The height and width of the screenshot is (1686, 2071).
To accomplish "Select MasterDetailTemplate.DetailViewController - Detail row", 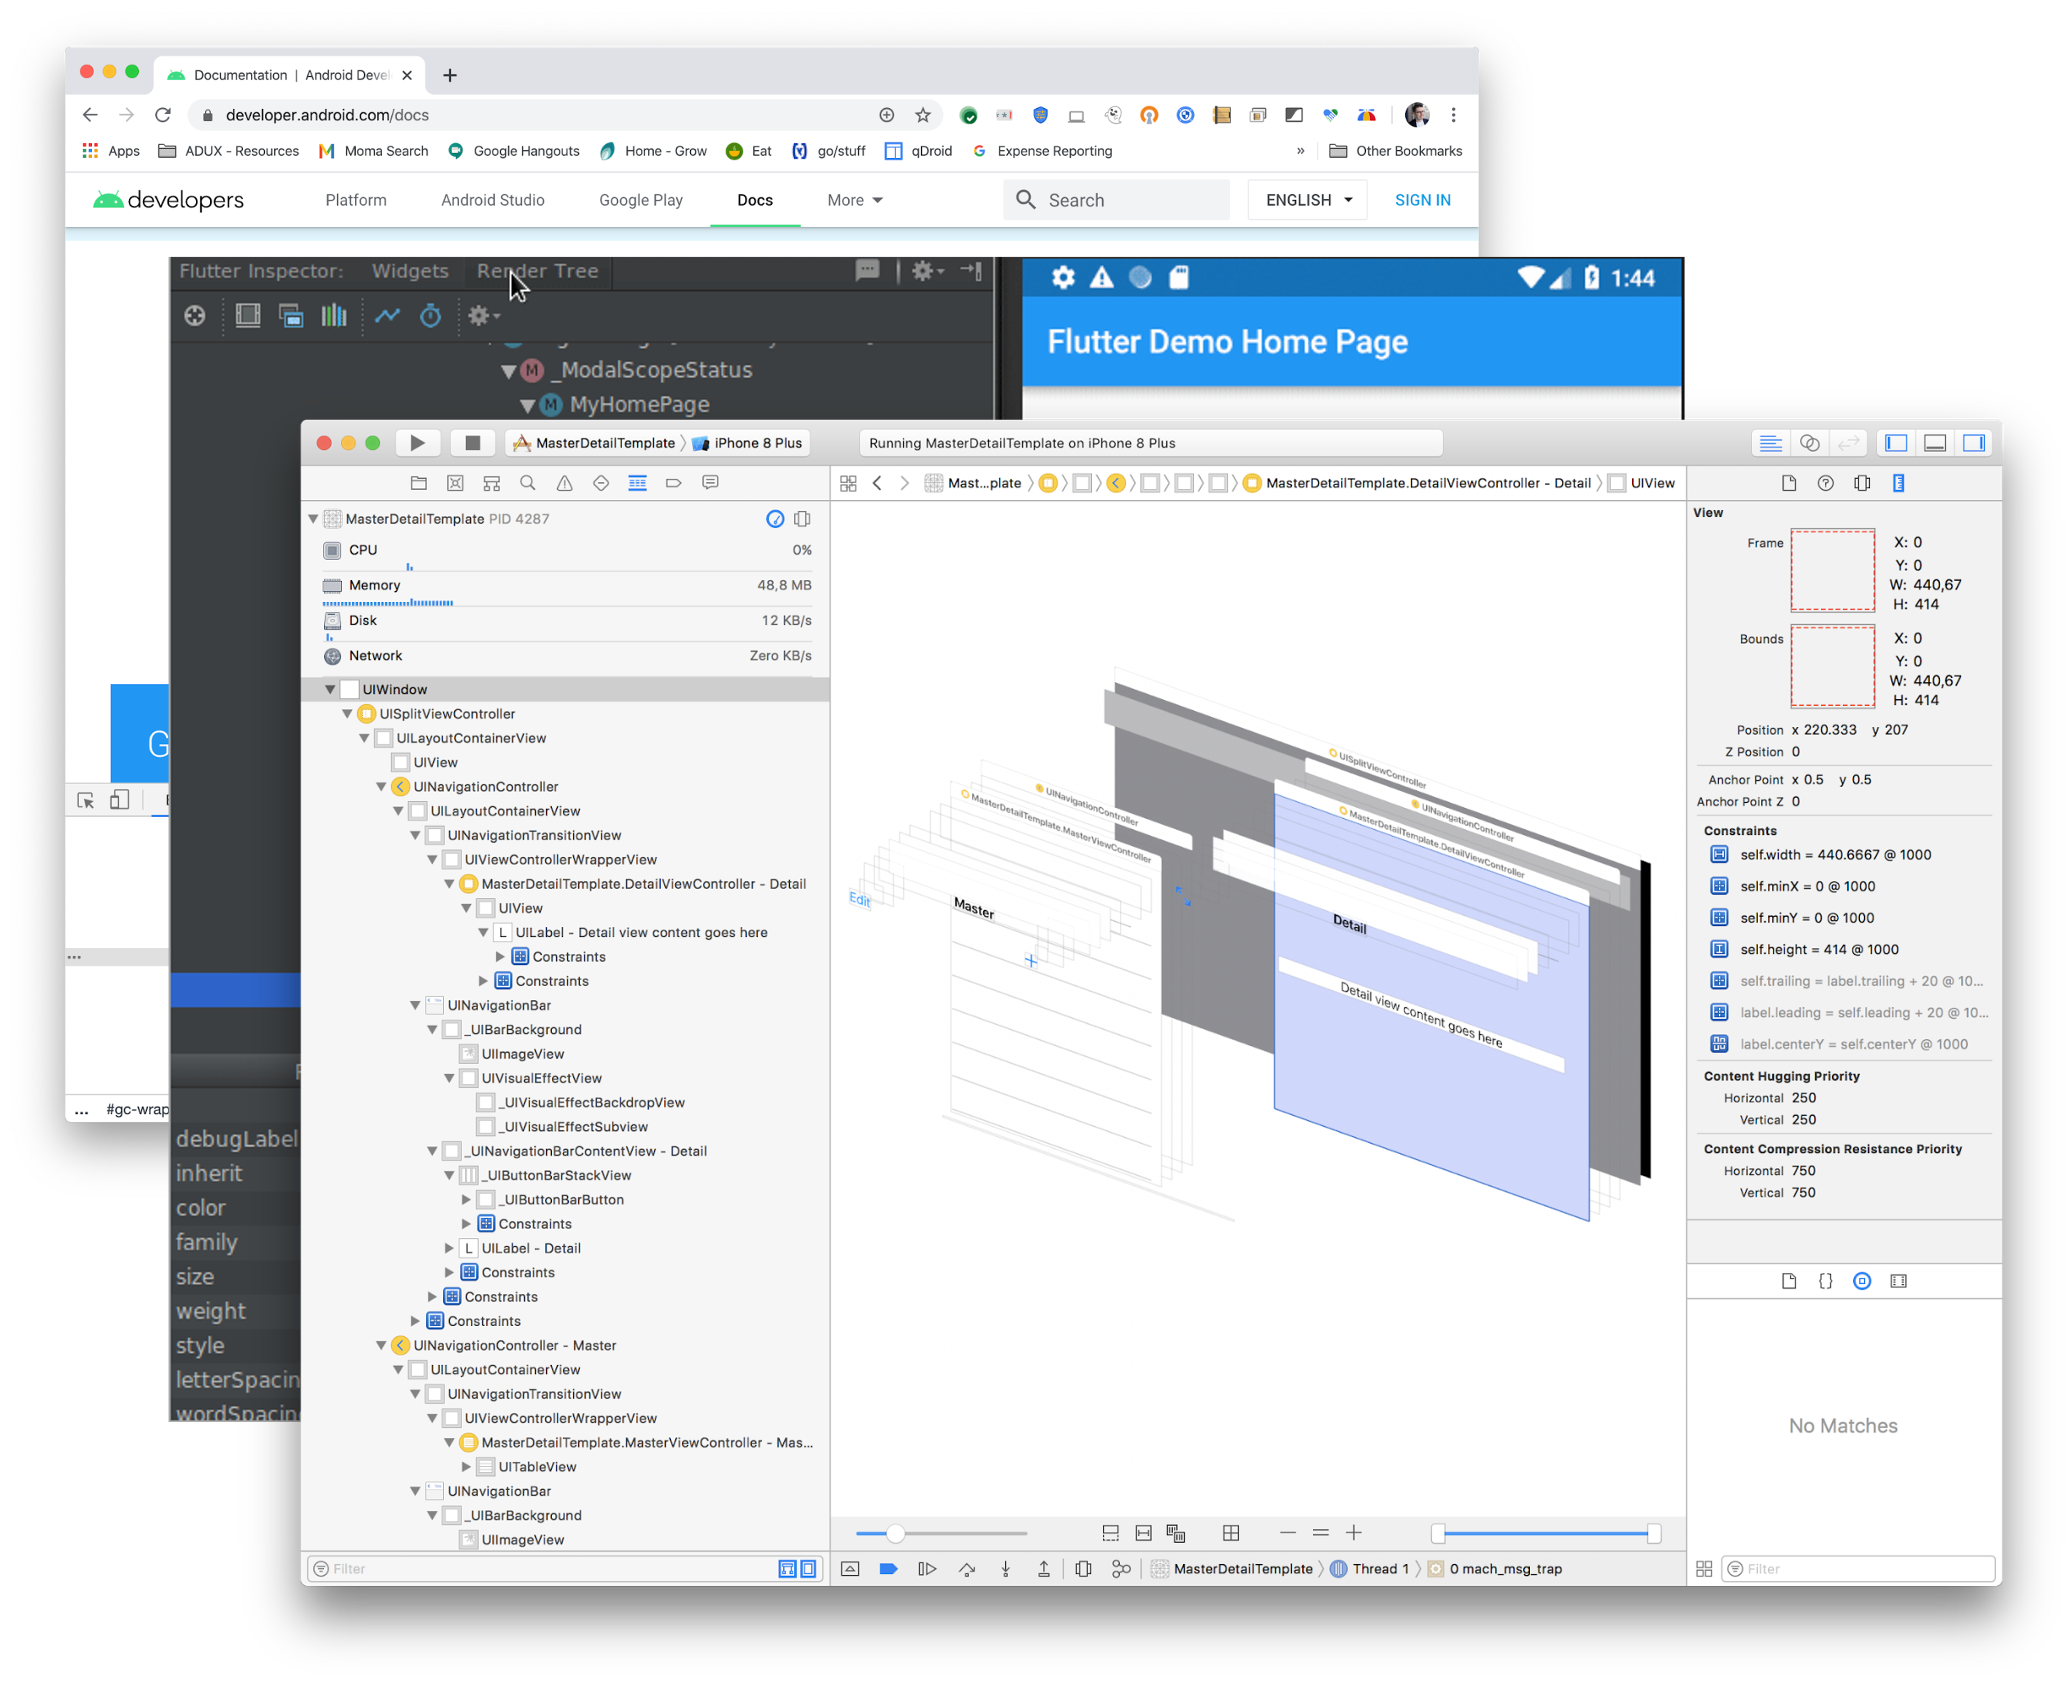I will (x=566, y=884).
